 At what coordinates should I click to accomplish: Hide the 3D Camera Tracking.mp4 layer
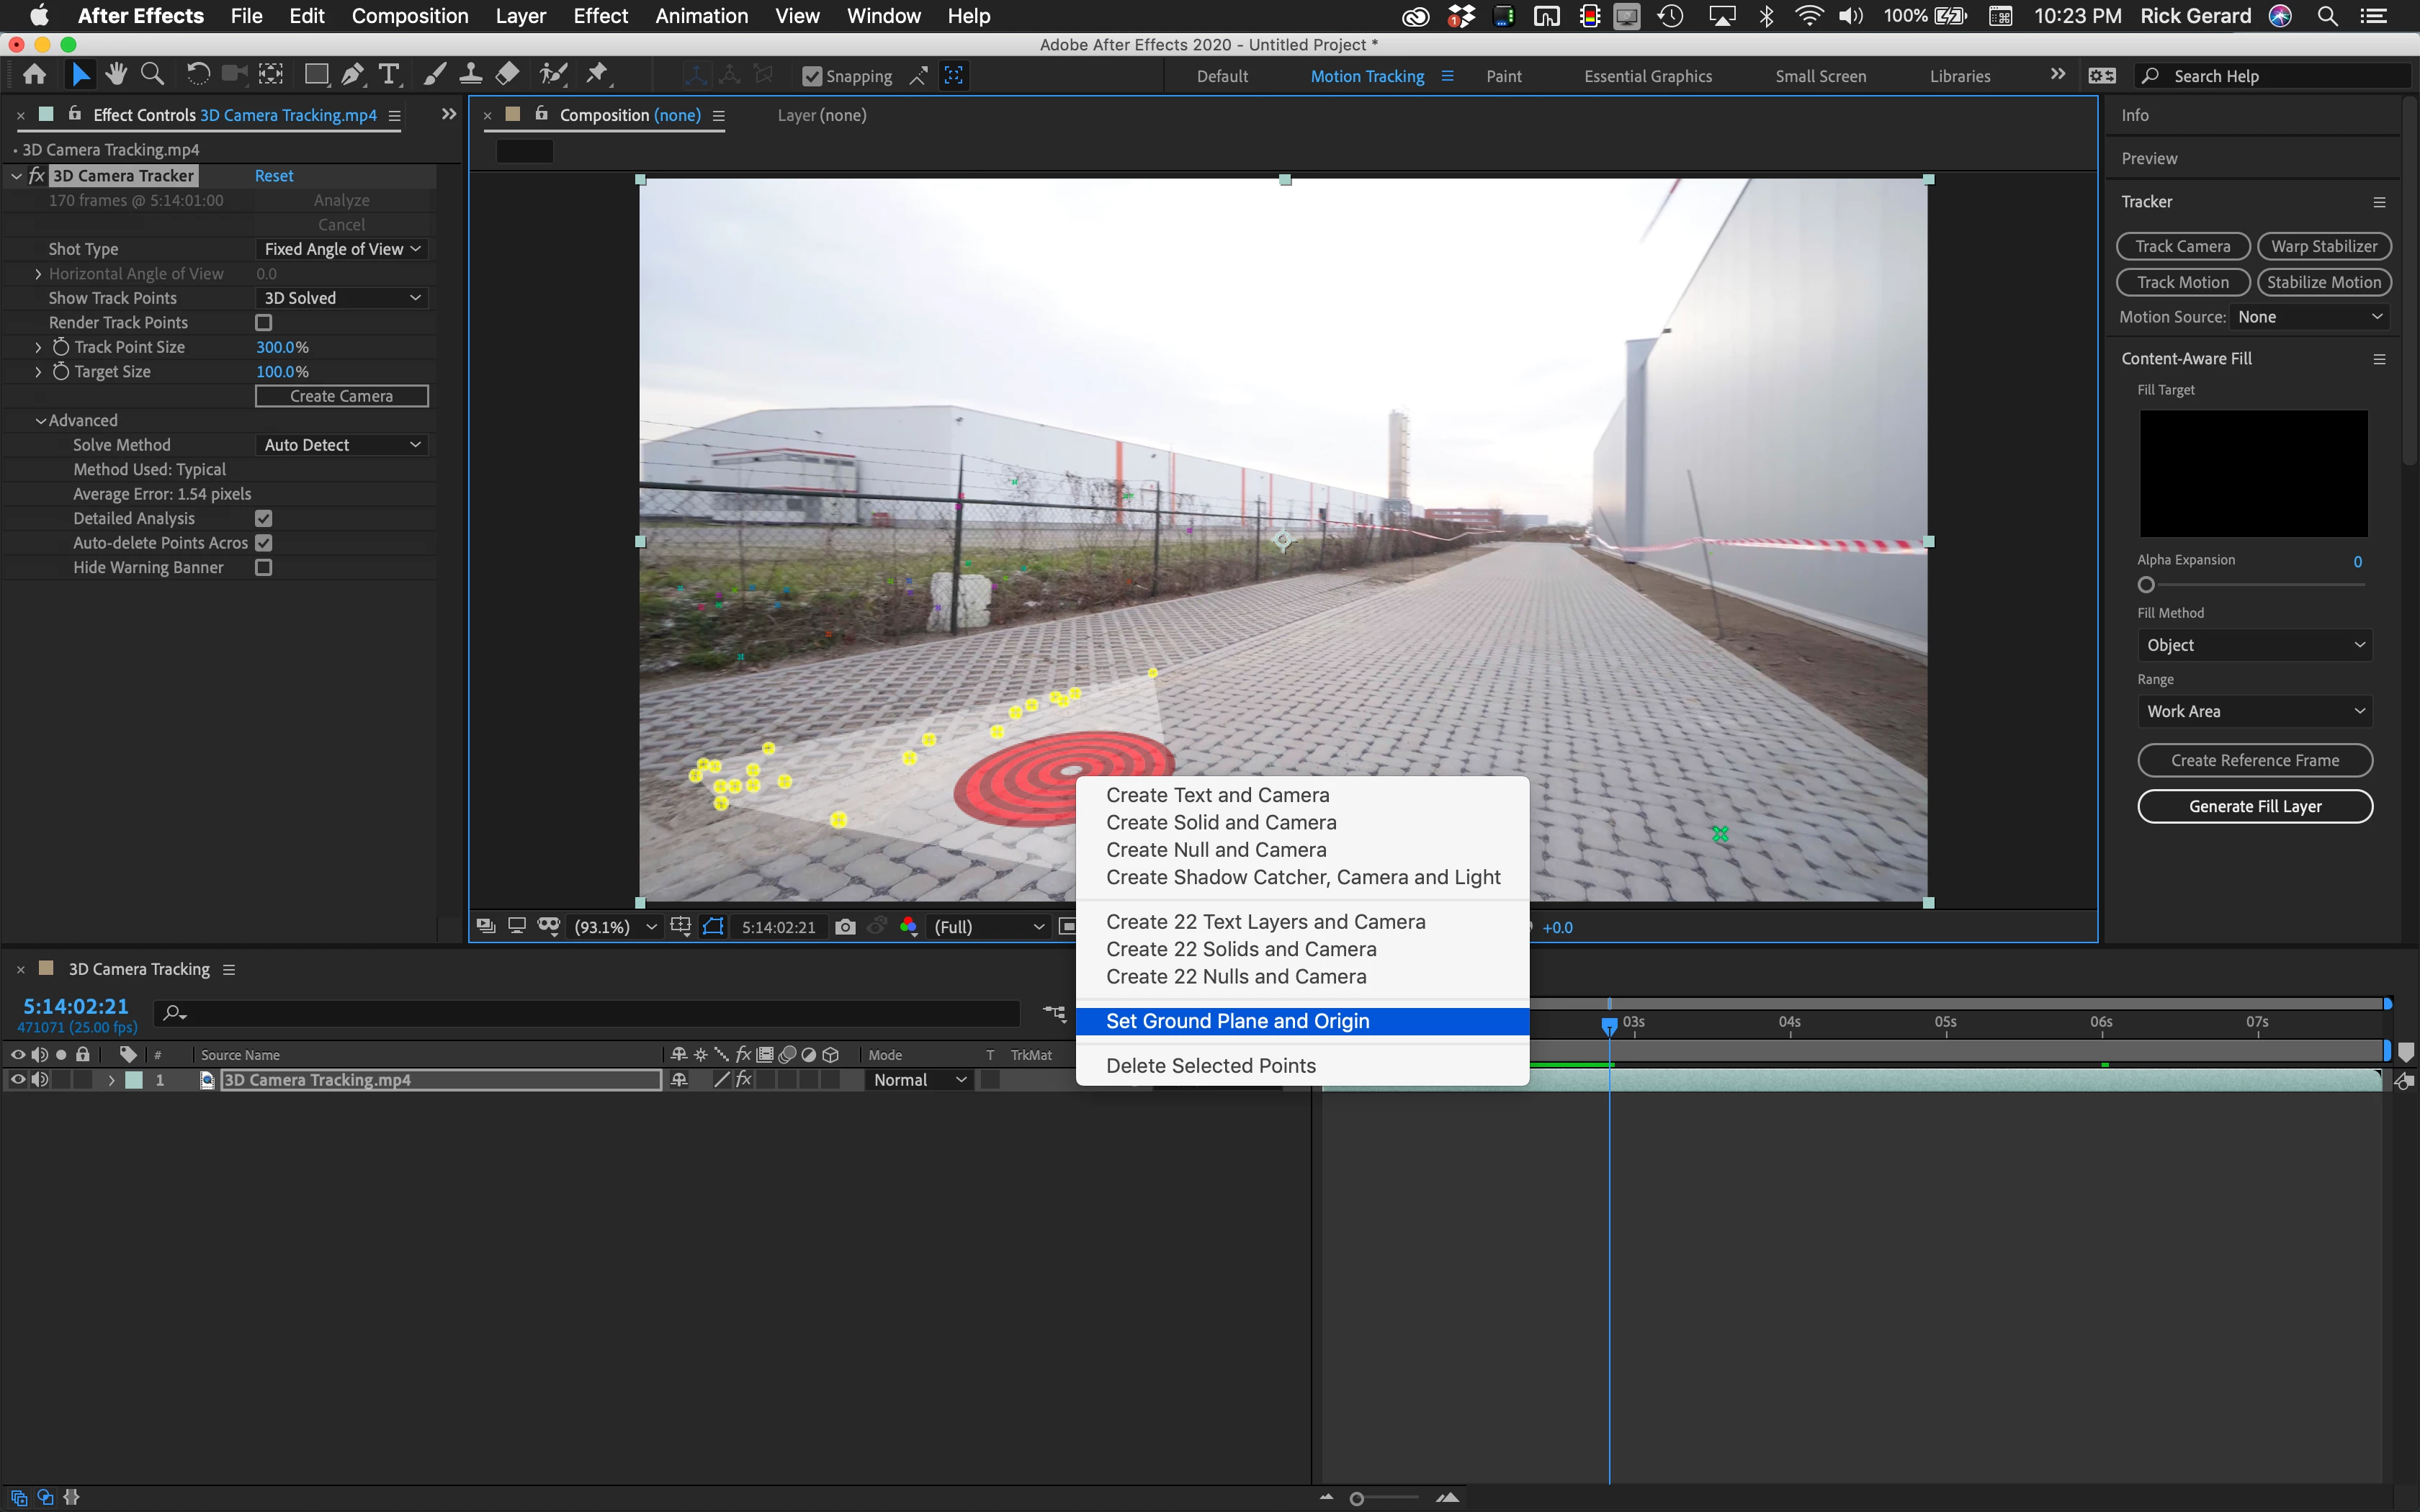pyautogui.click(x=17, y=1080)
